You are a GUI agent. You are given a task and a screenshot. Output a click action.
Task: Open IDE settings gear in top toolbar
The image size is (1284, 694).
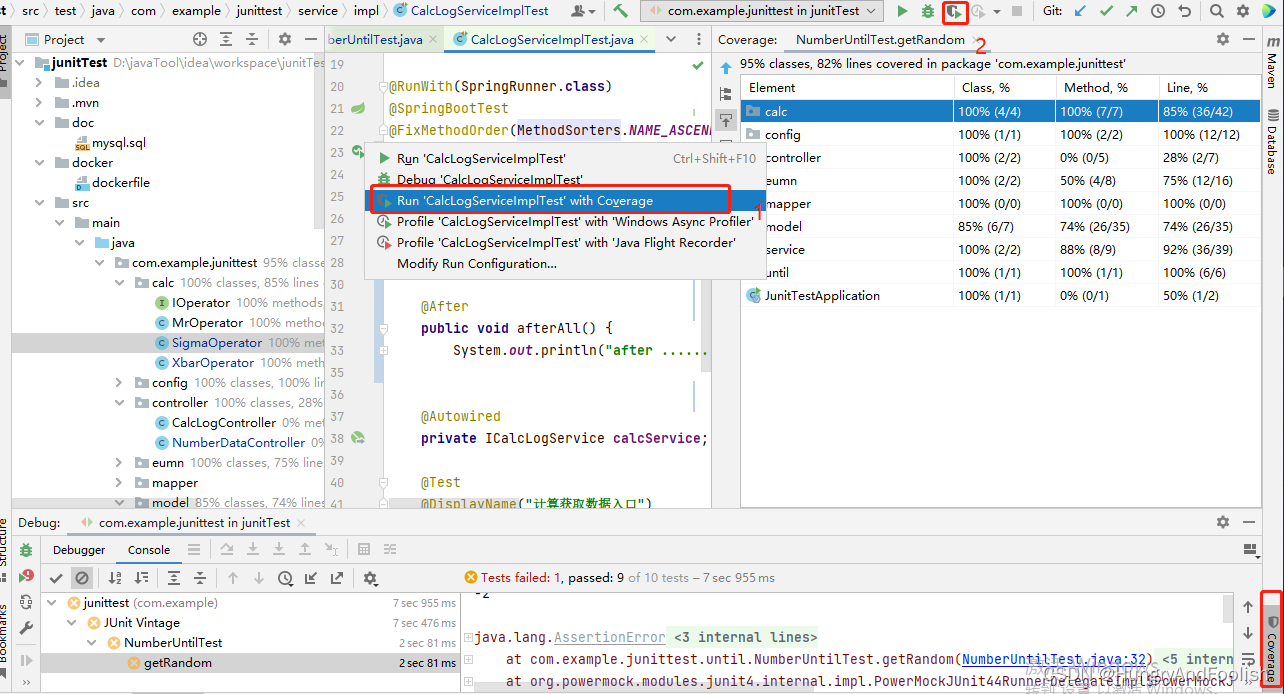click(x=1243, y=11)
